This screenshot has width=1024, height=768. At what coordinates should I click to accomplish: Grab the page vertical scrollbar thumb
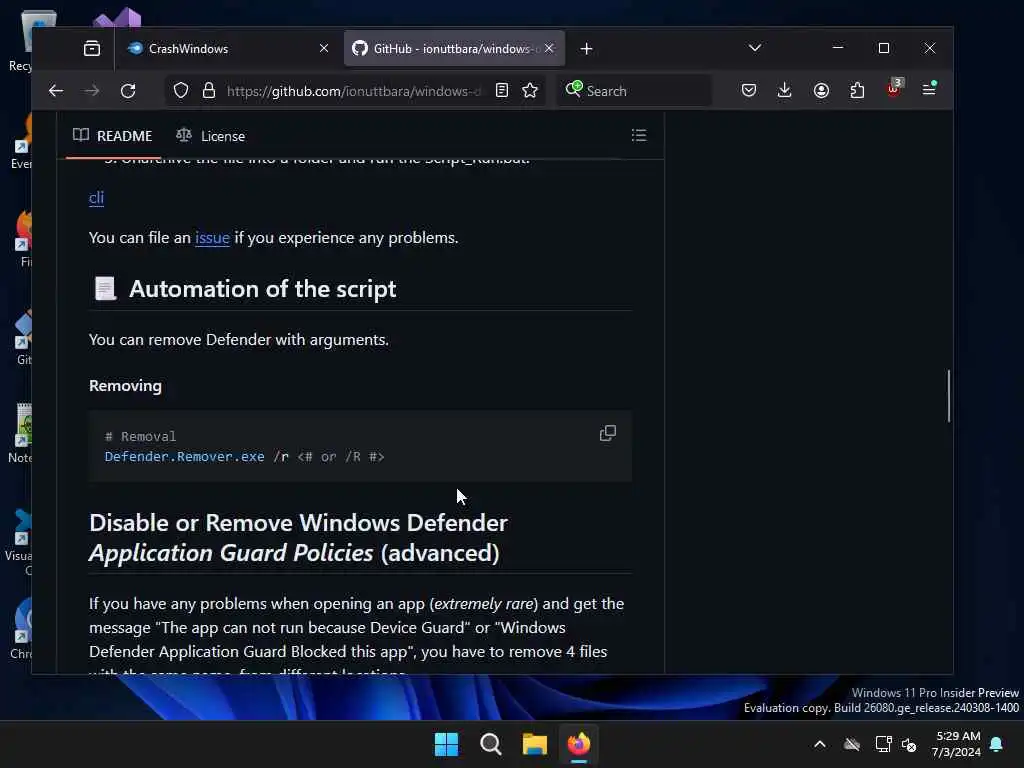coord(948,396)
